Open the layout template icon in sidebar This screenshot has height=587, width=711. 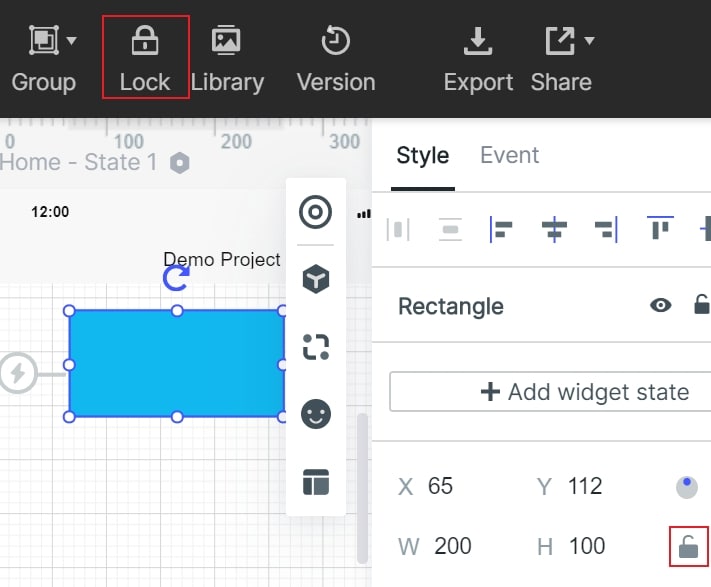[316, 482]
